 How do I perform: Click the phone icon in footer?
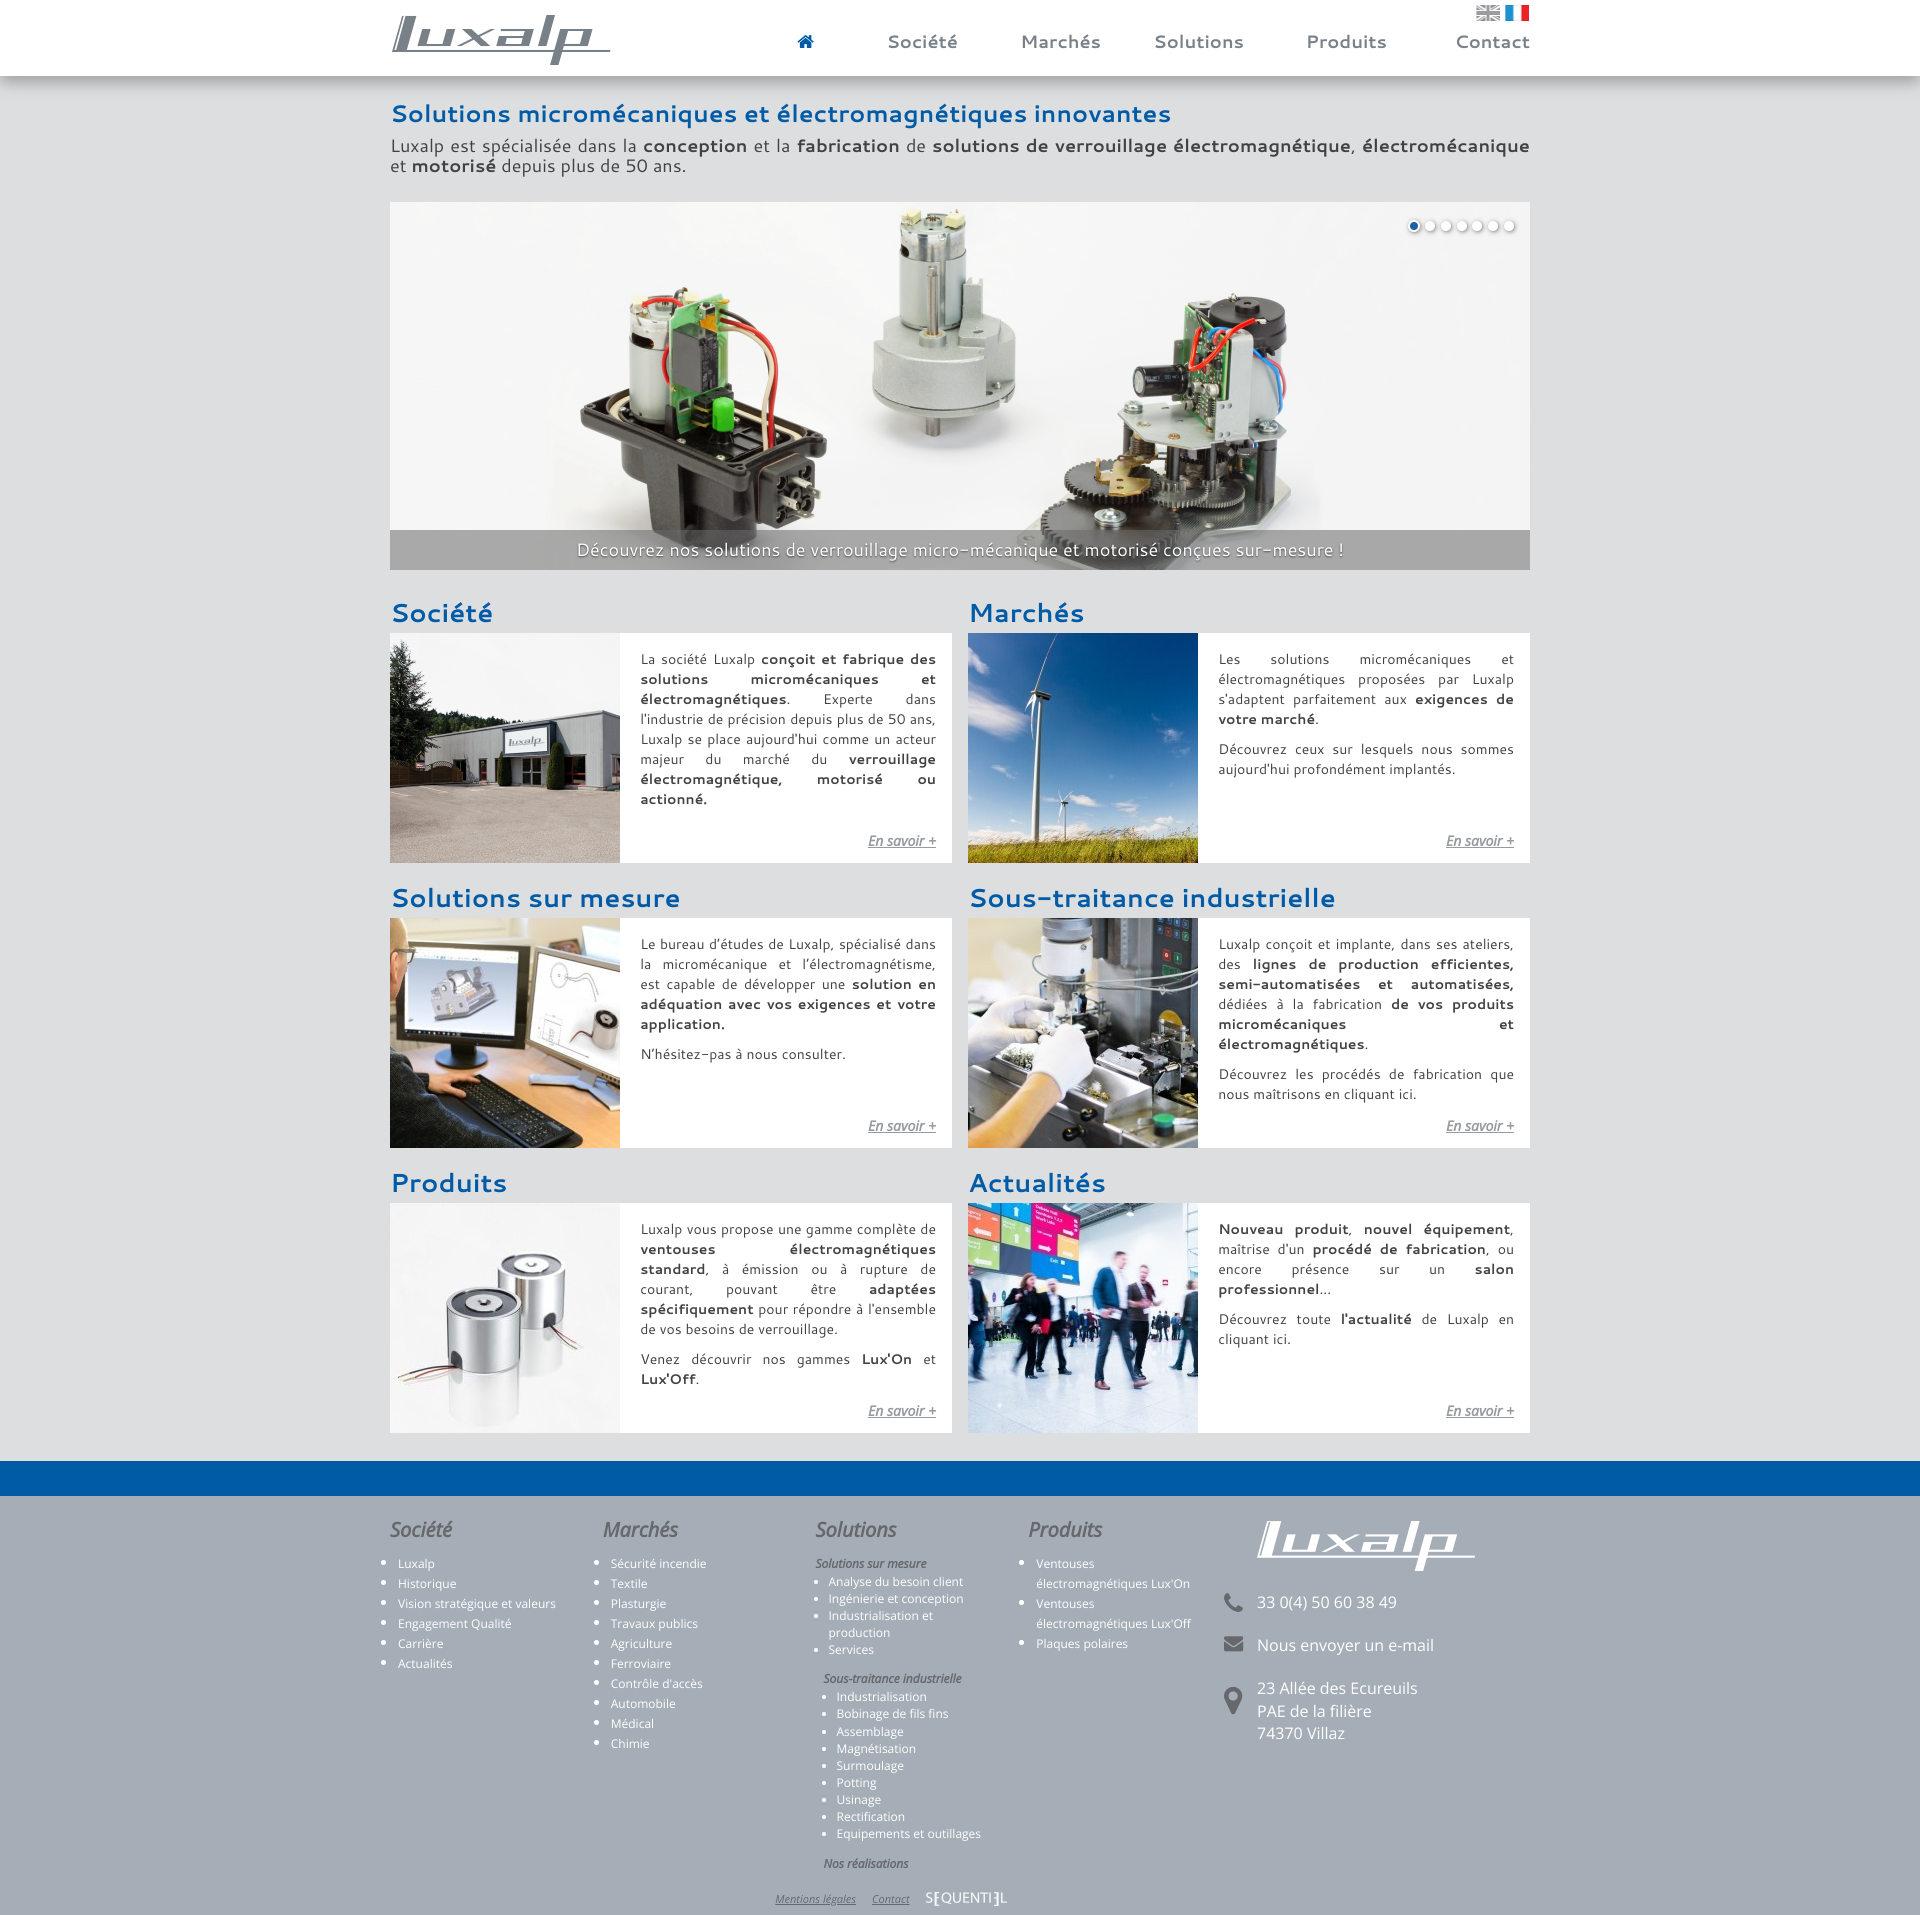point(1233,1603)
